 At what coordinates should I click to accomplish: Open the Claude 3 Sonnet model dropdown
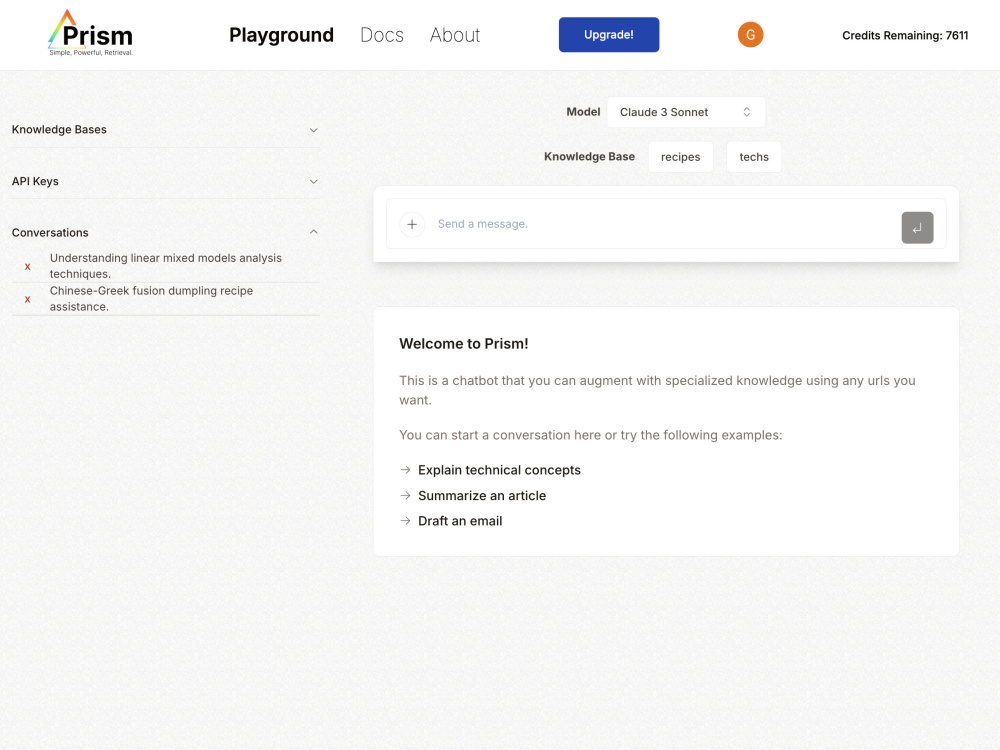click(x=686, y=112)
